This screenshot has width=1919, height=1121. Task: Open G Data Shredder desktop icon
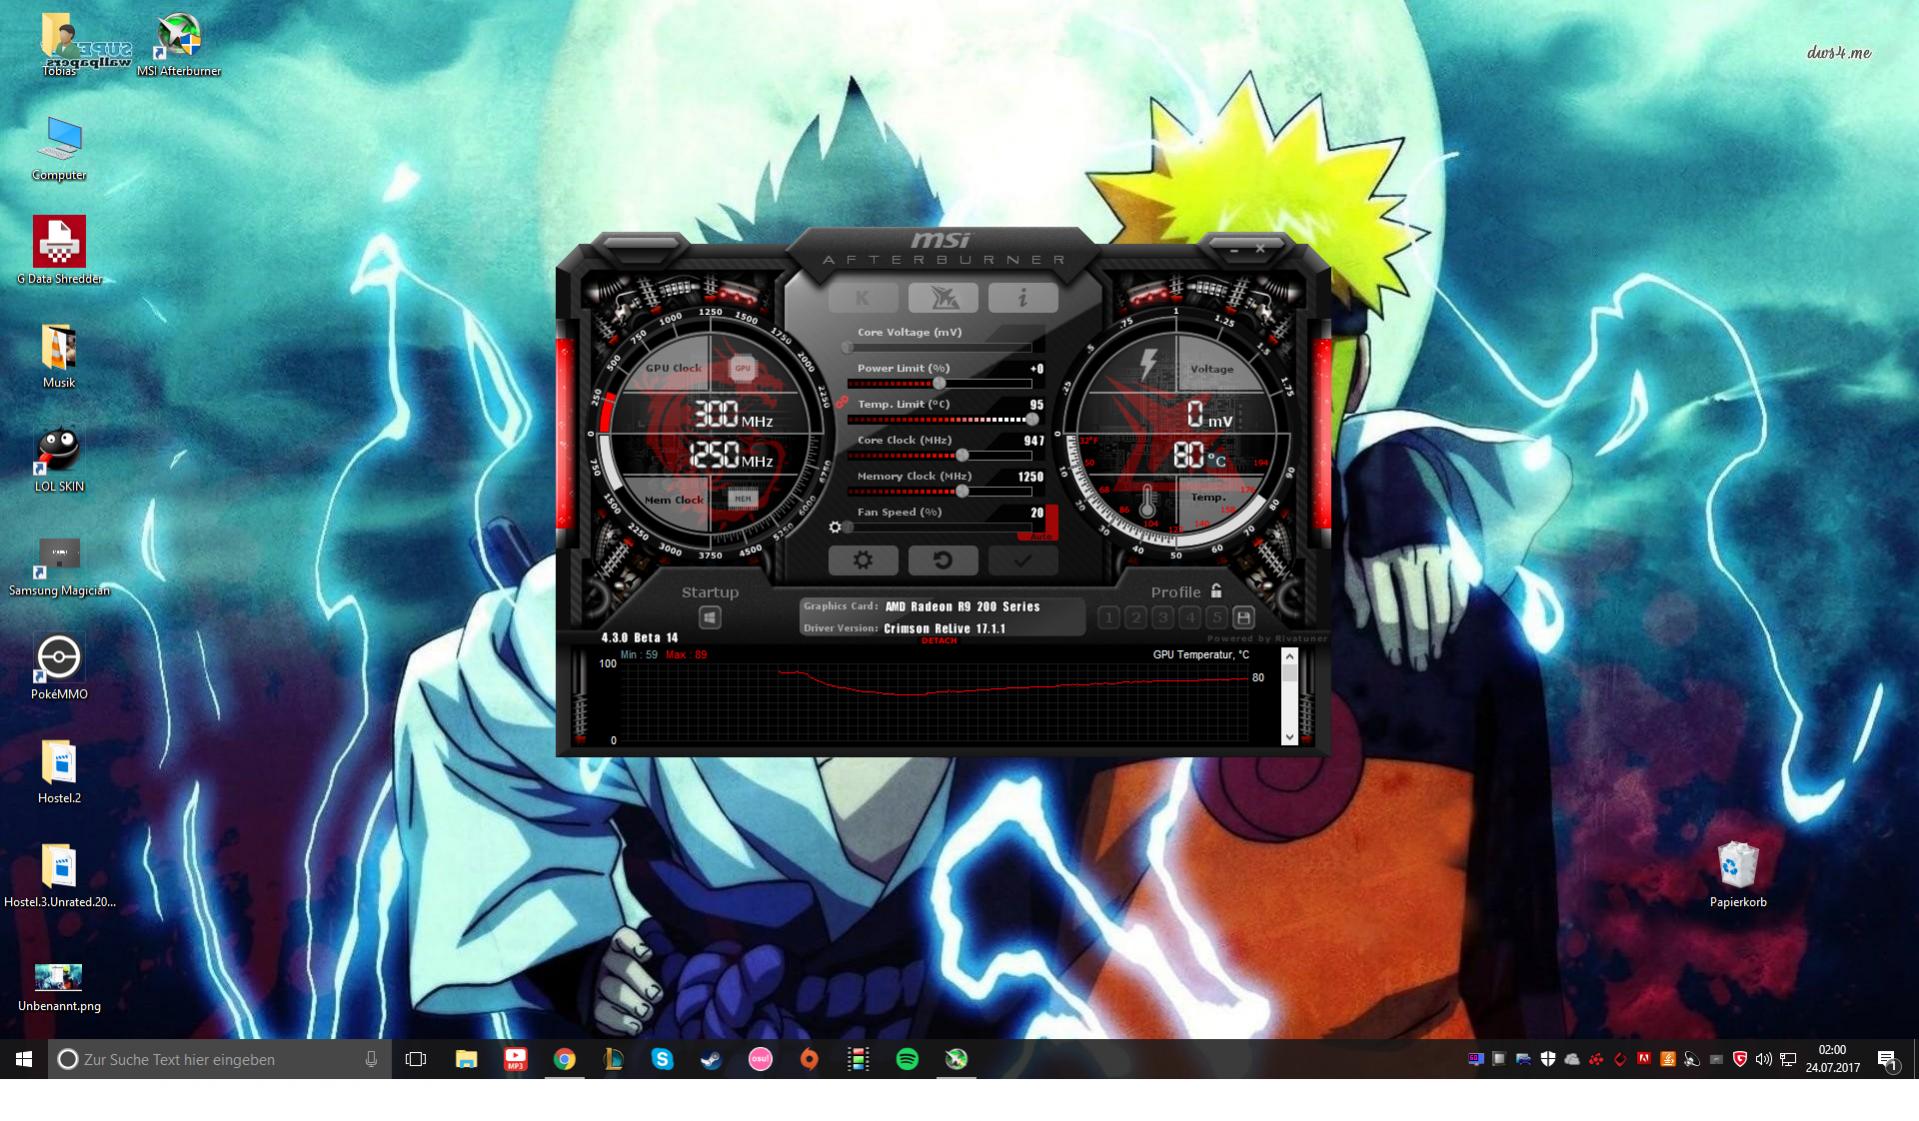point(59,251)
